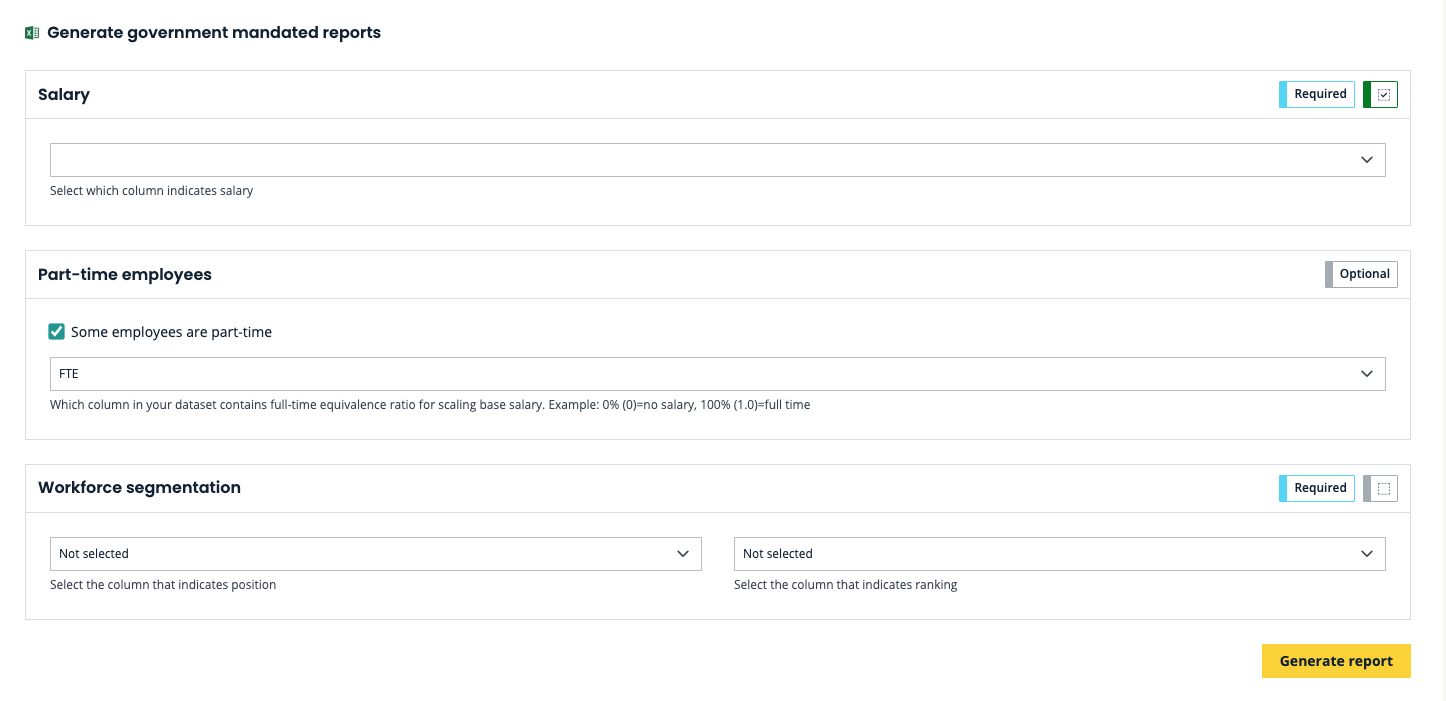1446x701 pixels.
Task: Click the Required badge in Workforce segmentation
Action: [1319, 488]
